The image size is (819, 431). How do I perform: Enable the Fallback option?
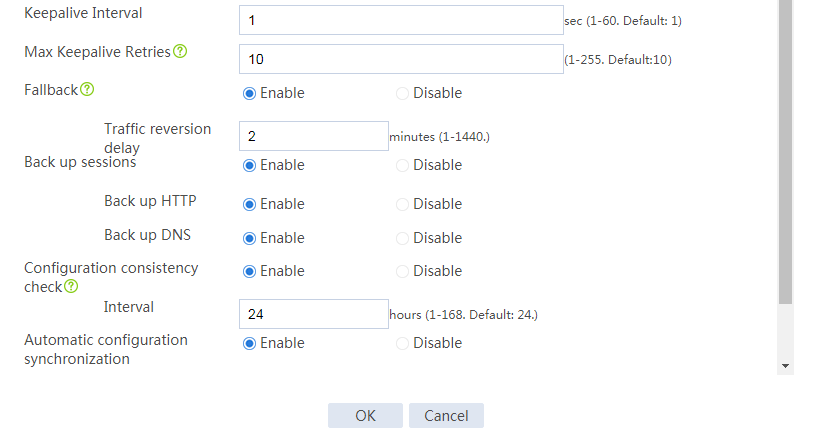249,94
